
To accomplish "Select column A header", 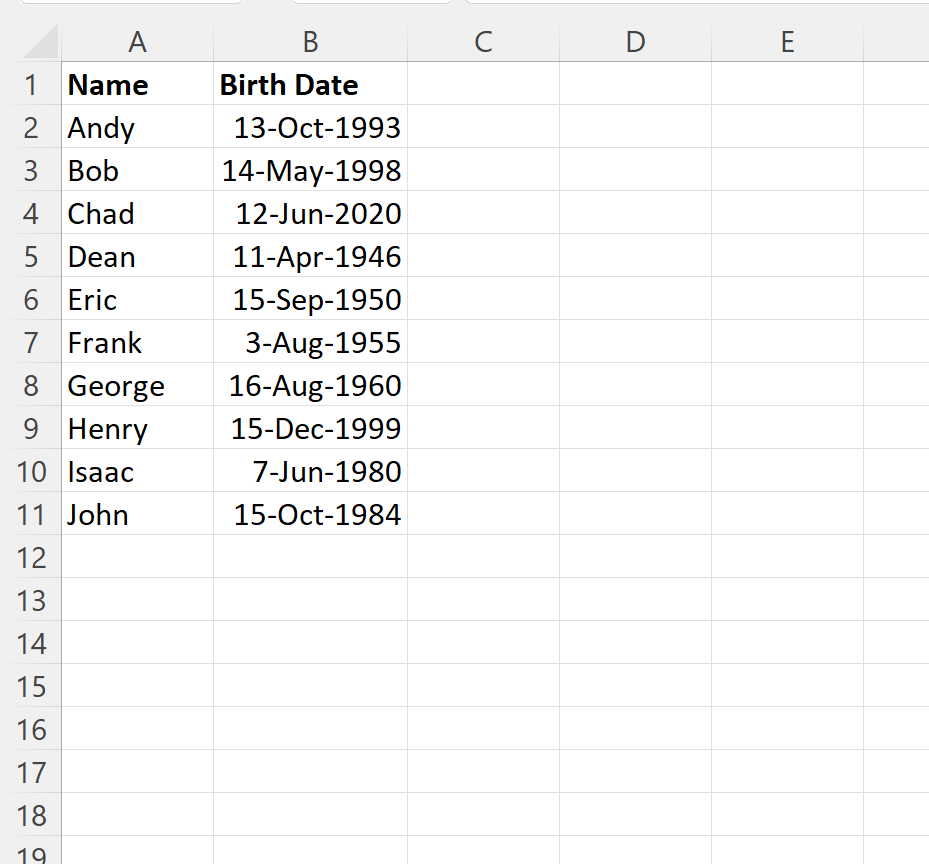I will pos(137,42).
